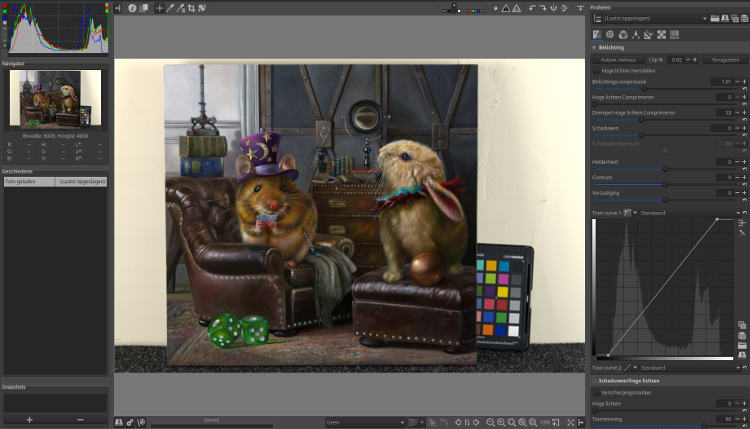Enable Verscherpingsmasker checkbox

(x=596, y=392)
